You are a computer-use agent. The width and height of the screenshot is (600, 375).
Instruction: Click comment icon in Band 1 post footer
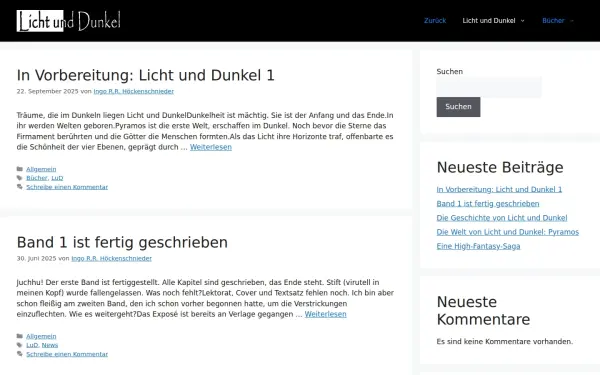20,354
